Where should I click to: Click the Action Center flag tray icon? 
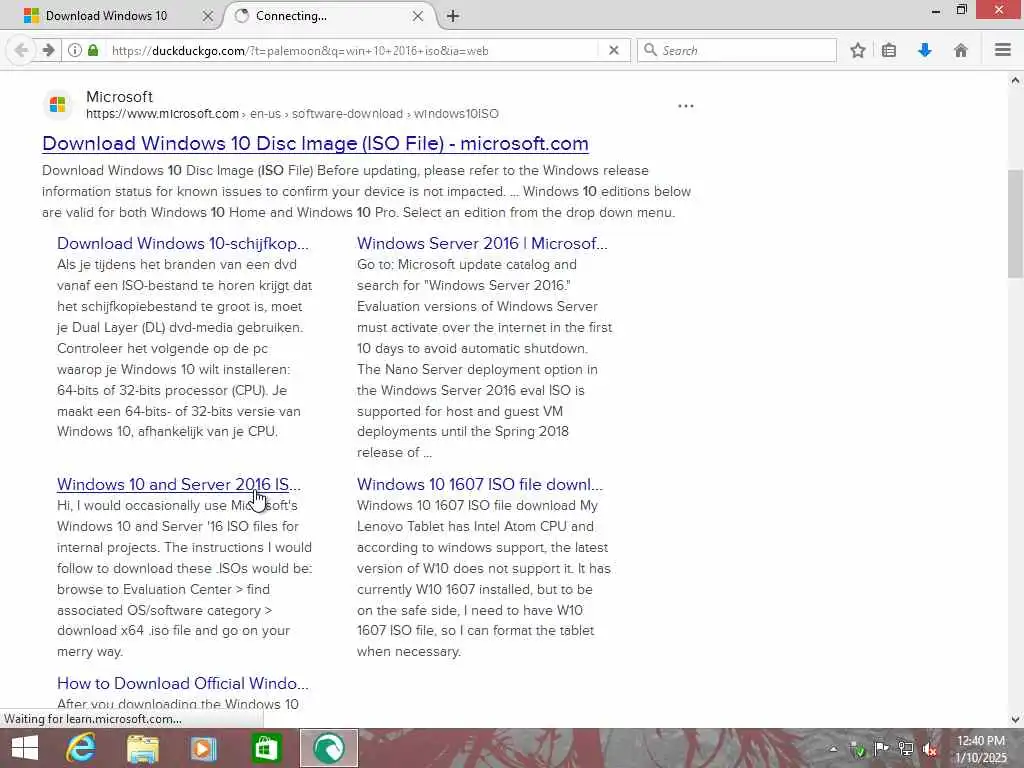pyautogui.click(x=881, y=749)
